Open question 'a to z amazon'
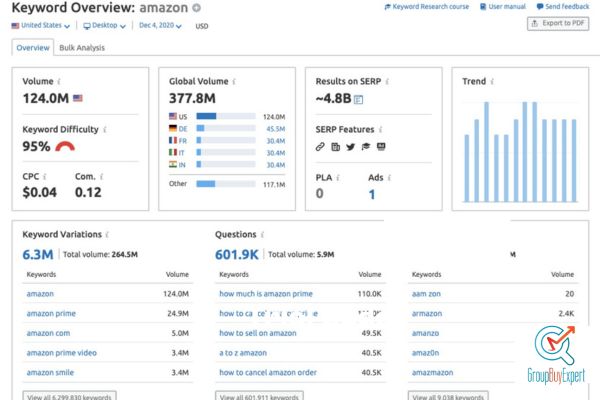Viewport: 600px width, 400px height. pos(243,353)
